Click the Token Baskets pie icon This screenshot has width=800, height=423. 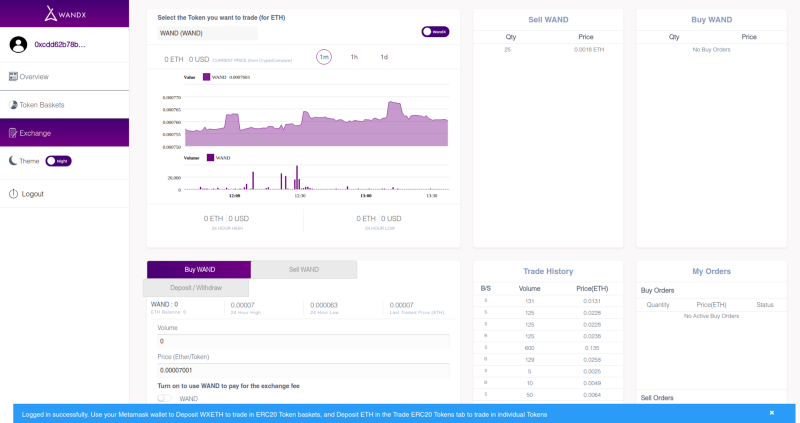[13, 105]
